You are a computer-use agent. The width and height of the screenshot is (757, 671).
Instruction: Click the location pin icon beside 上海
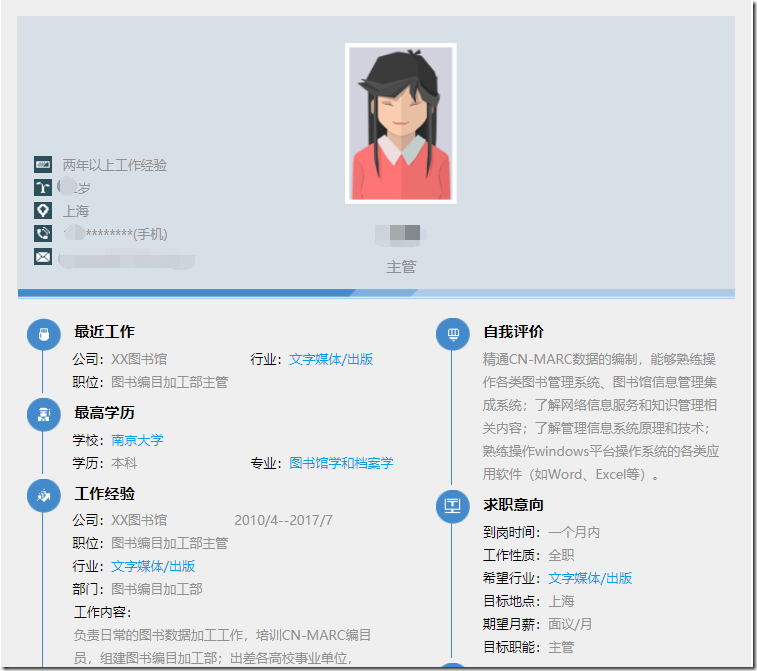pos(43,210)
